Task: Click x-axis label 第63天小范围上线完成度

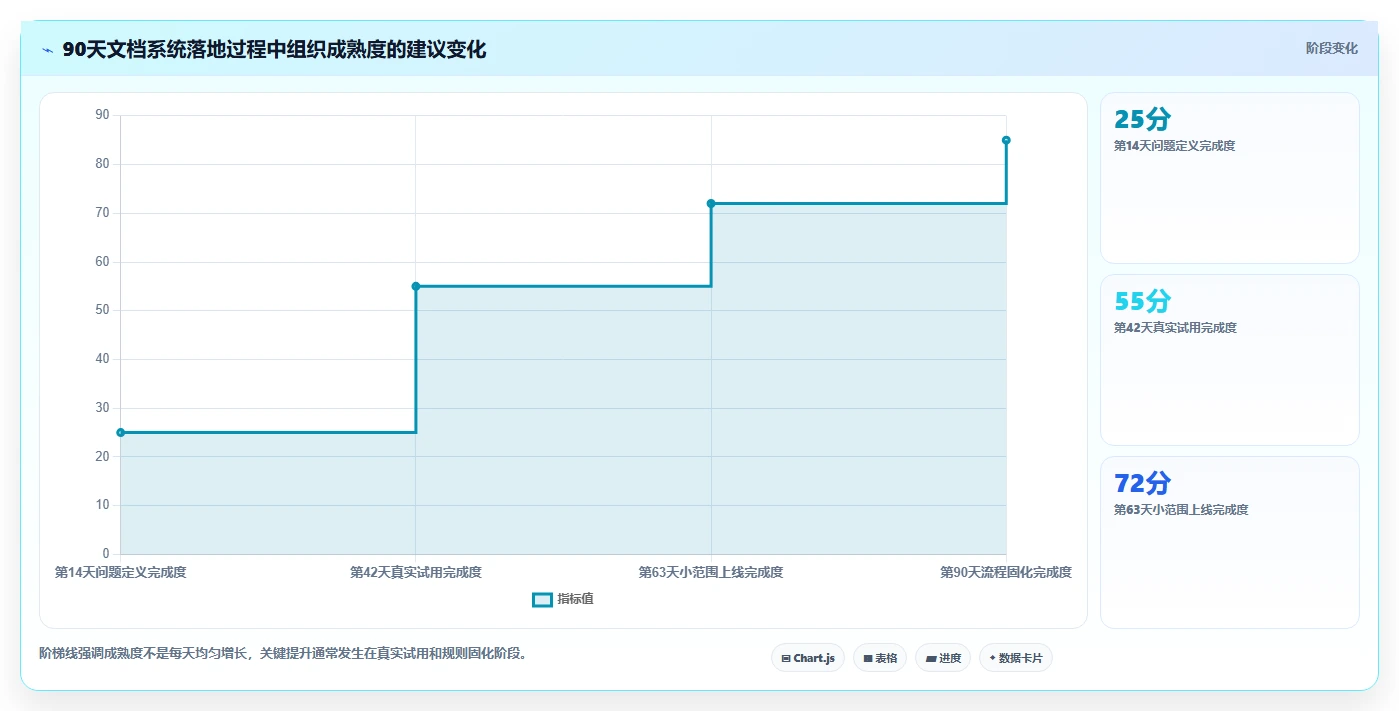Action: click(x=711, y=573)
